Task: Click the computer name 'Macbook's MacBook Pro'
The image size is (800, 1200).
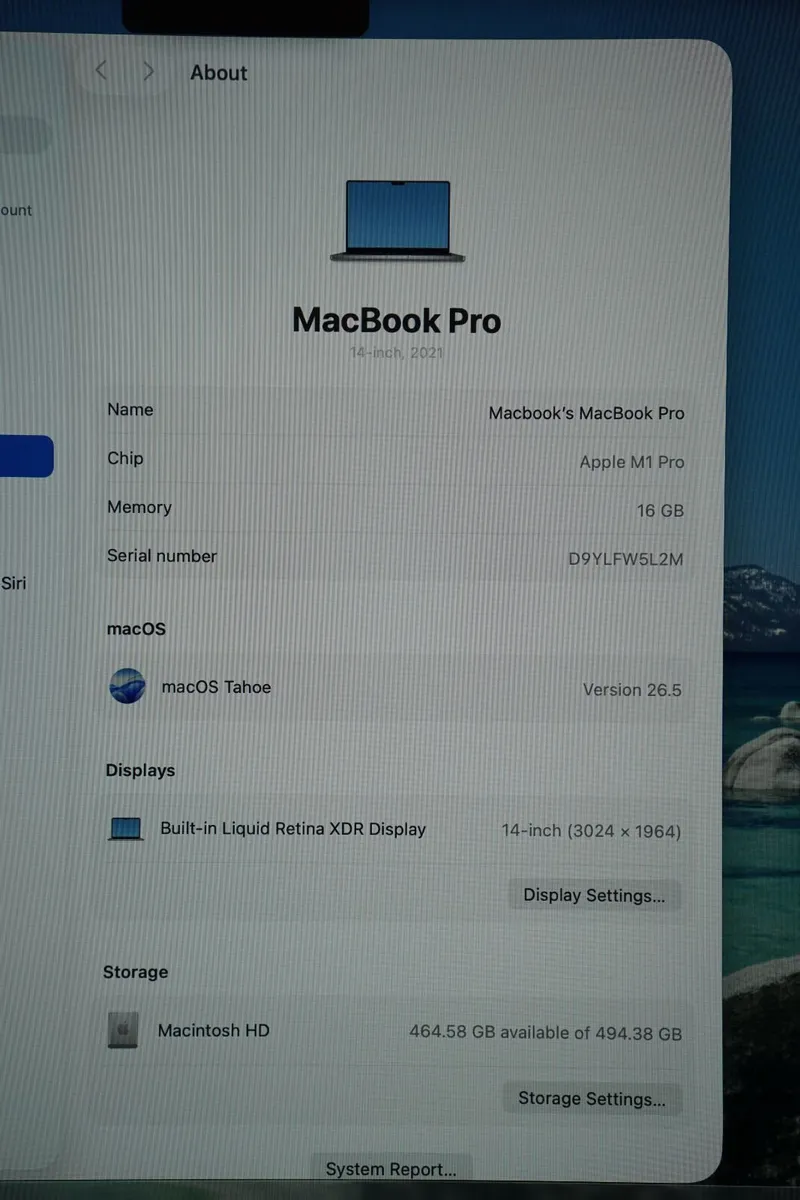Action: coord(586,413)
